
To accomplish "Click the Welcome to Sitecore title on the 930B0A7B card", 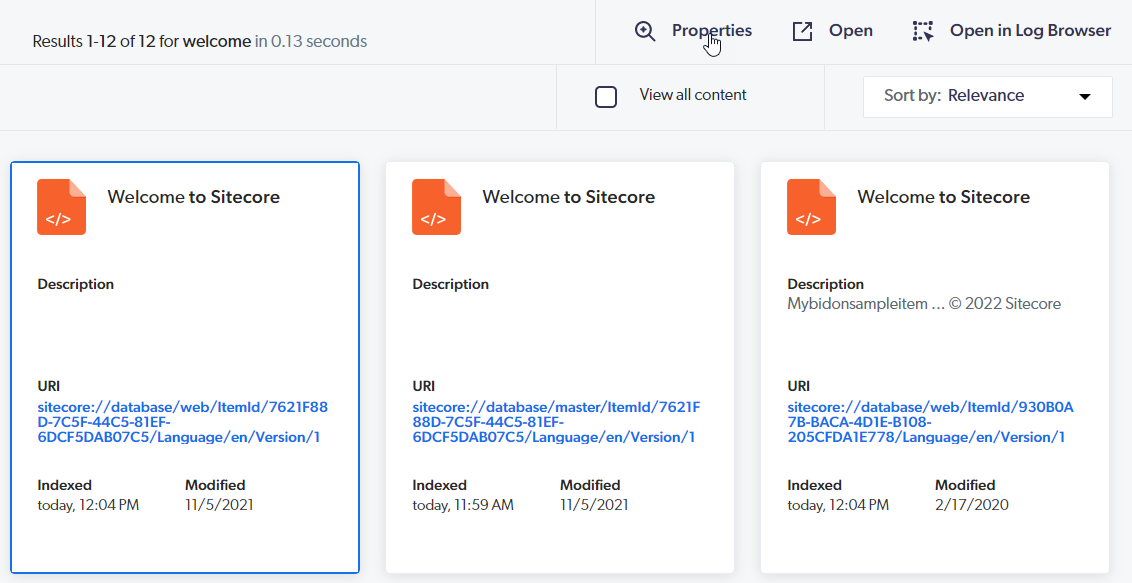I will click(x=944, y=197).
